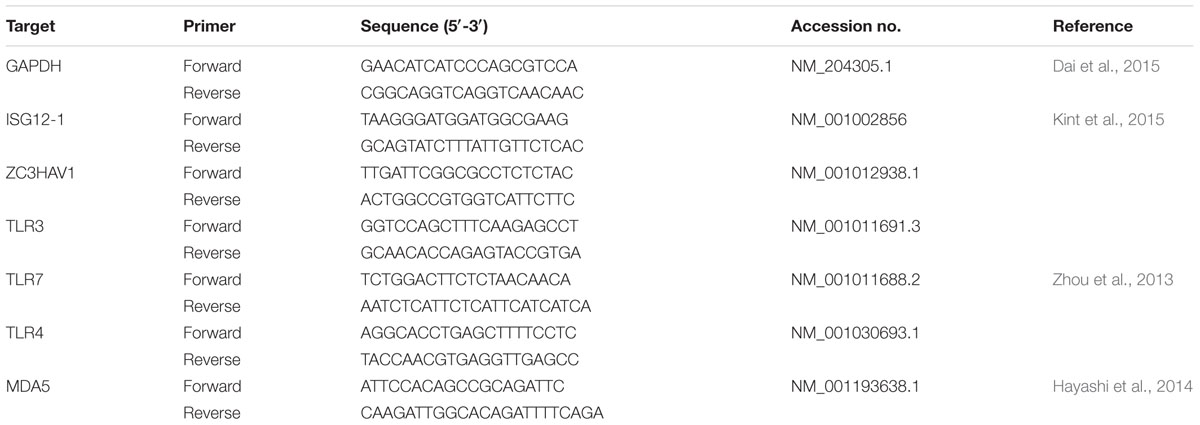Click the Reference column header
The height and width of the screenshot is (425, 1200).
(1092, 27)
